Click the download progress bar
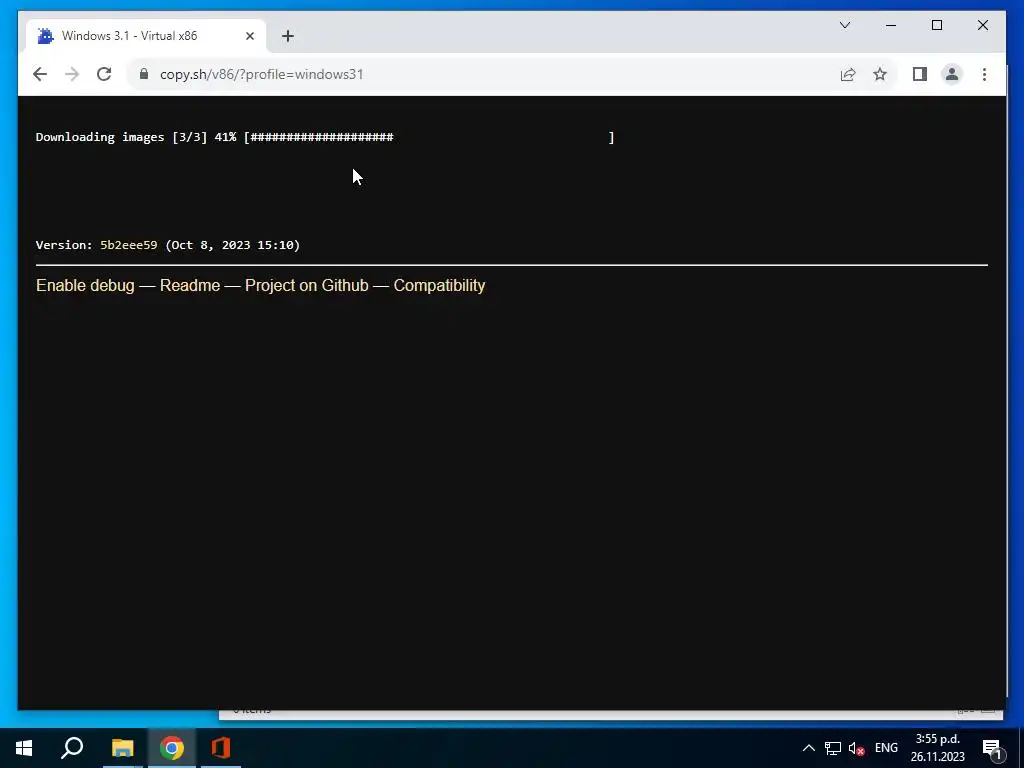 [x=429, y=137]
